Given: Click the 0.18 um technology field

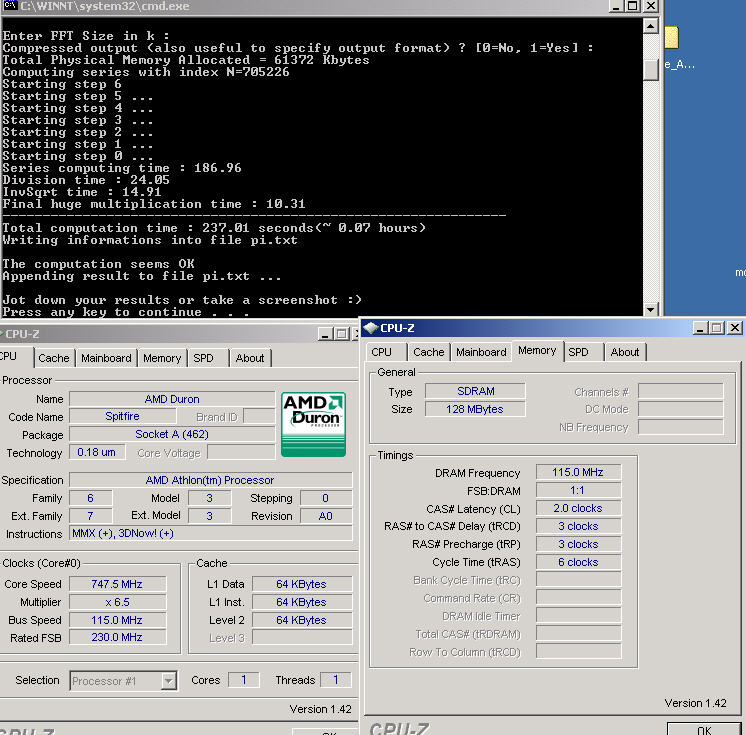Looking at the screenshot, I should point(97,452).
